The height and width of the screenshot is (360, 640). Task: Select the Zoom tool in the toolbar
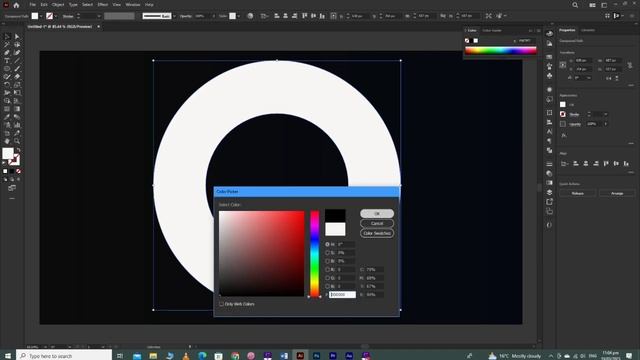pos(17,141)
